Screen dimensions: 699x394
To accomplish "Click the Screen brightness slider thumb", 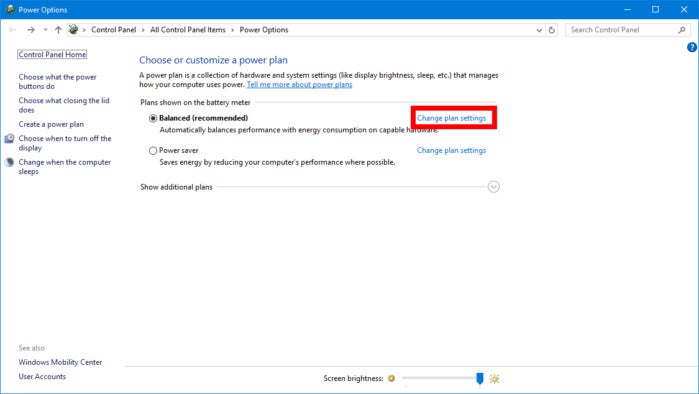I will tap(480, 378).
